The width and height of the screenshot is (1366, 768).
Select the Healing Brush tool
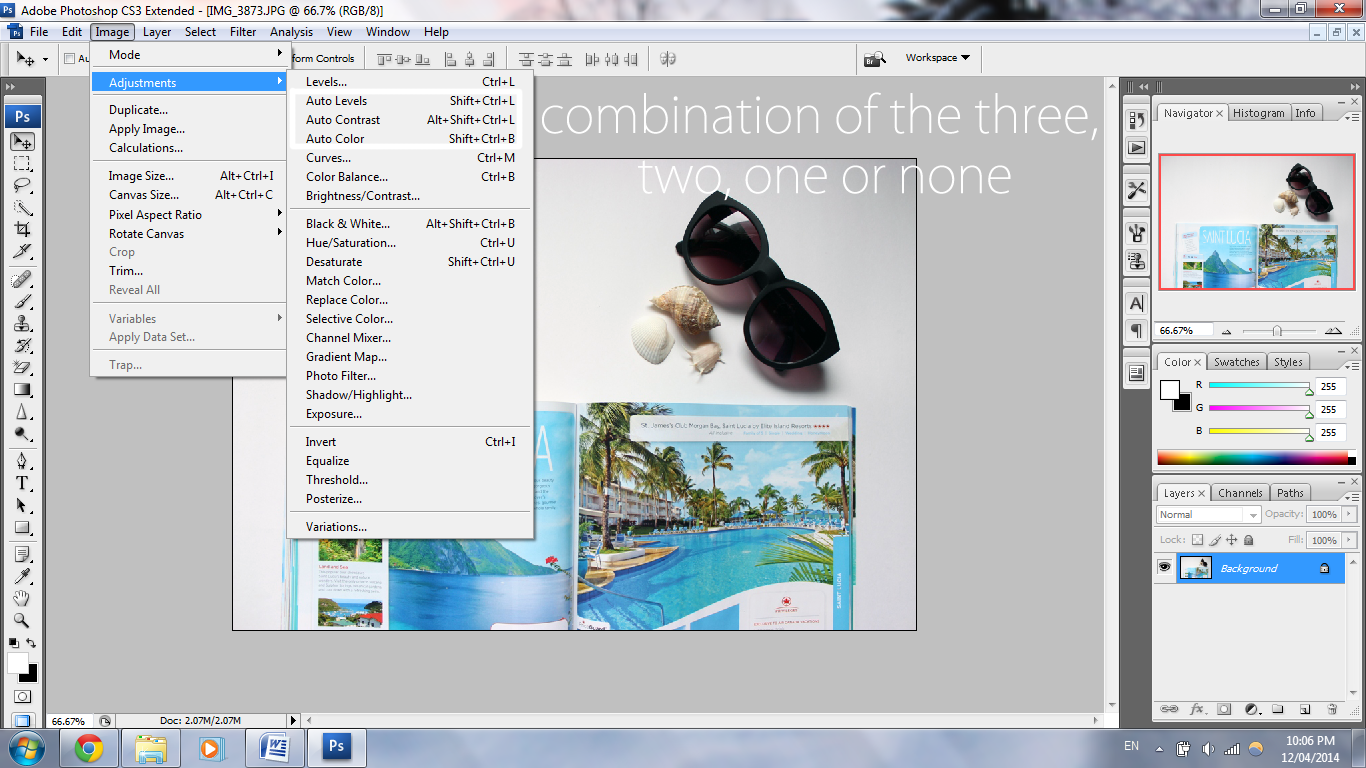pos(22,280)
